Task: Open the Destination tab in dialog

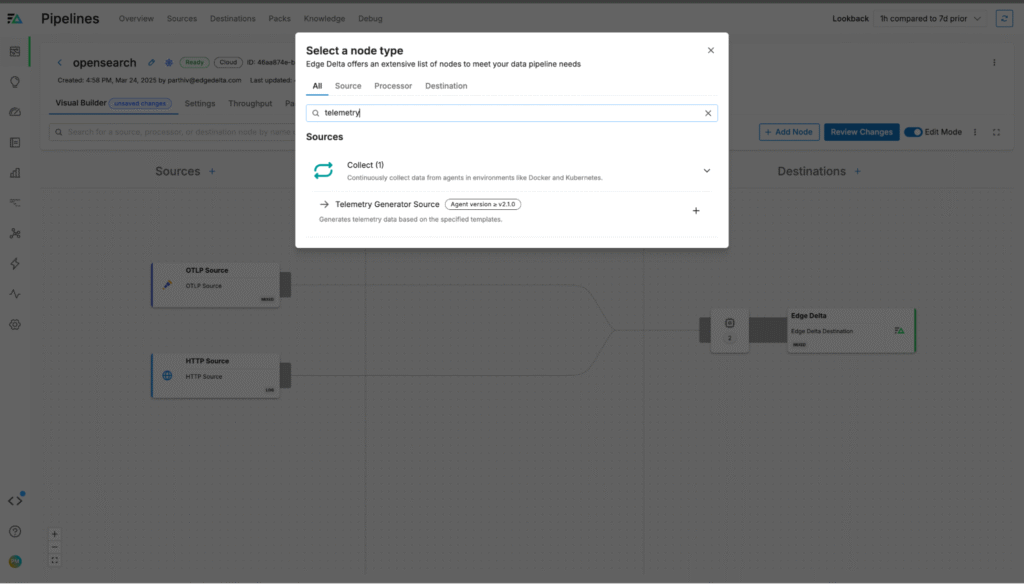Action: point(446,86)
